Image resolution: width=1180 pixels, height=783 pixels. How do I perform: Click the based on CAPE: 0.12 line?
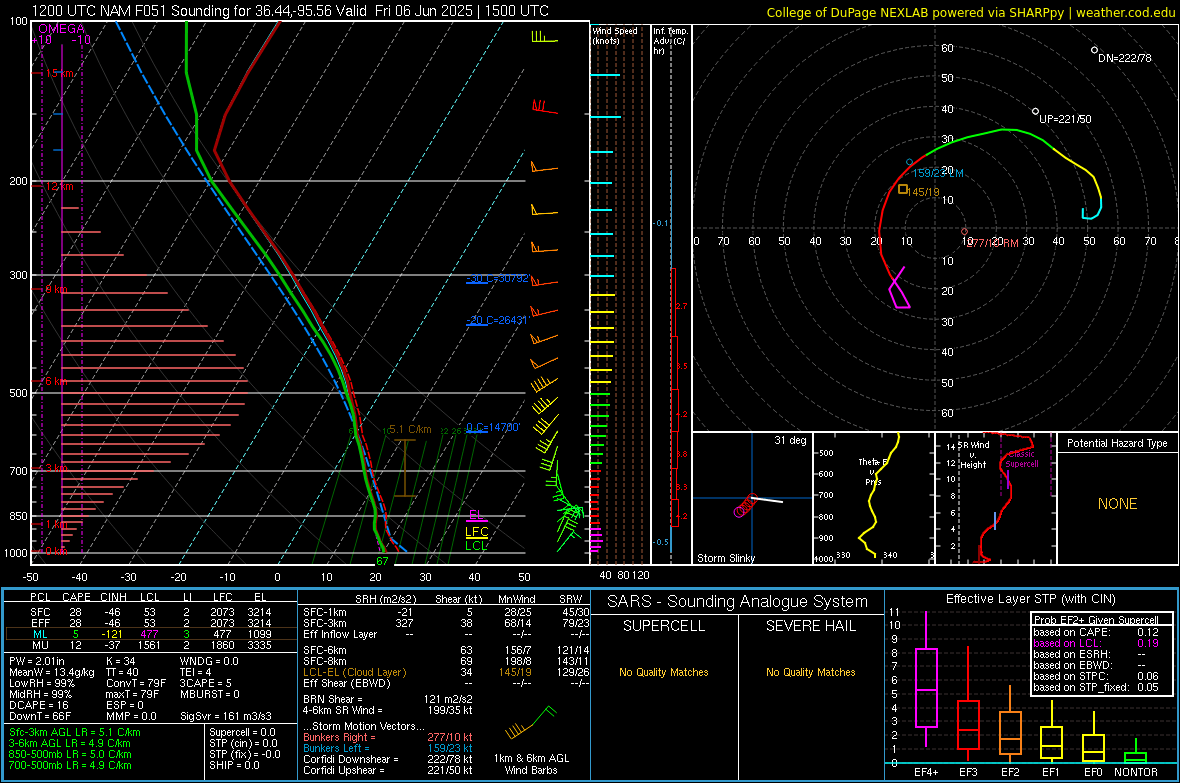1095,632
